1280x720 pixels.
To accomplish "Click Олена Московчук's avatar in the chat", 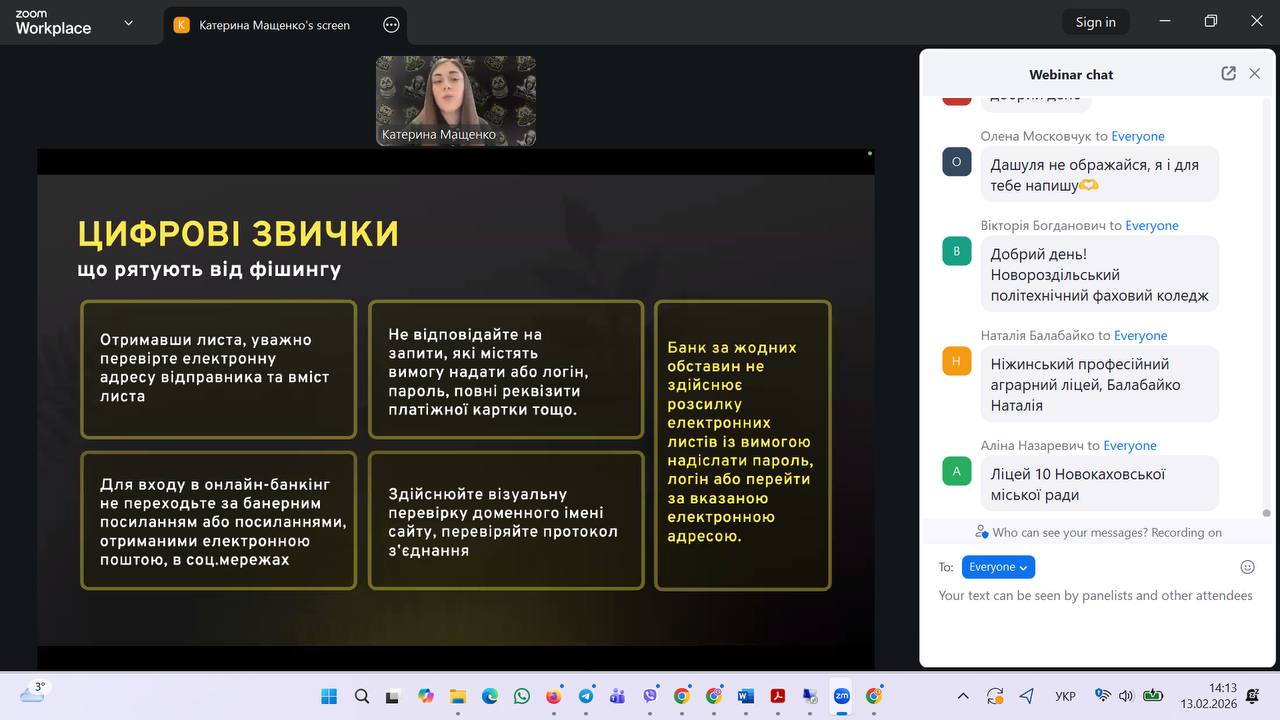I will 956,161.
